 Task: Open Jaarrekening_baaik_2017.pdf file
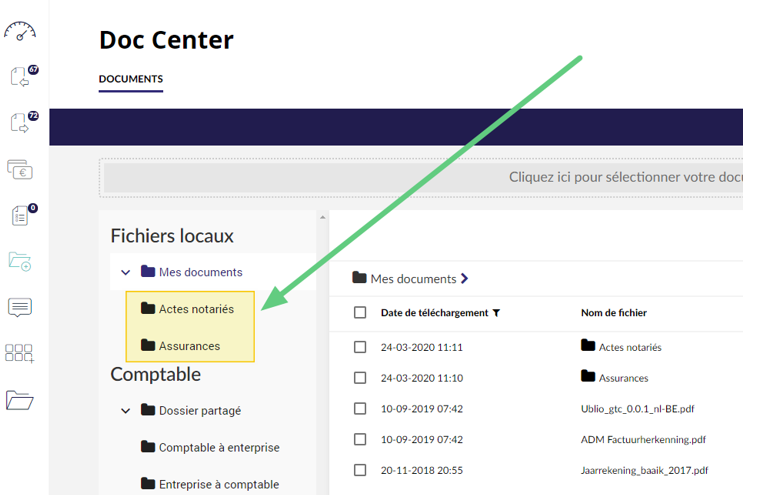coord(645,471)
